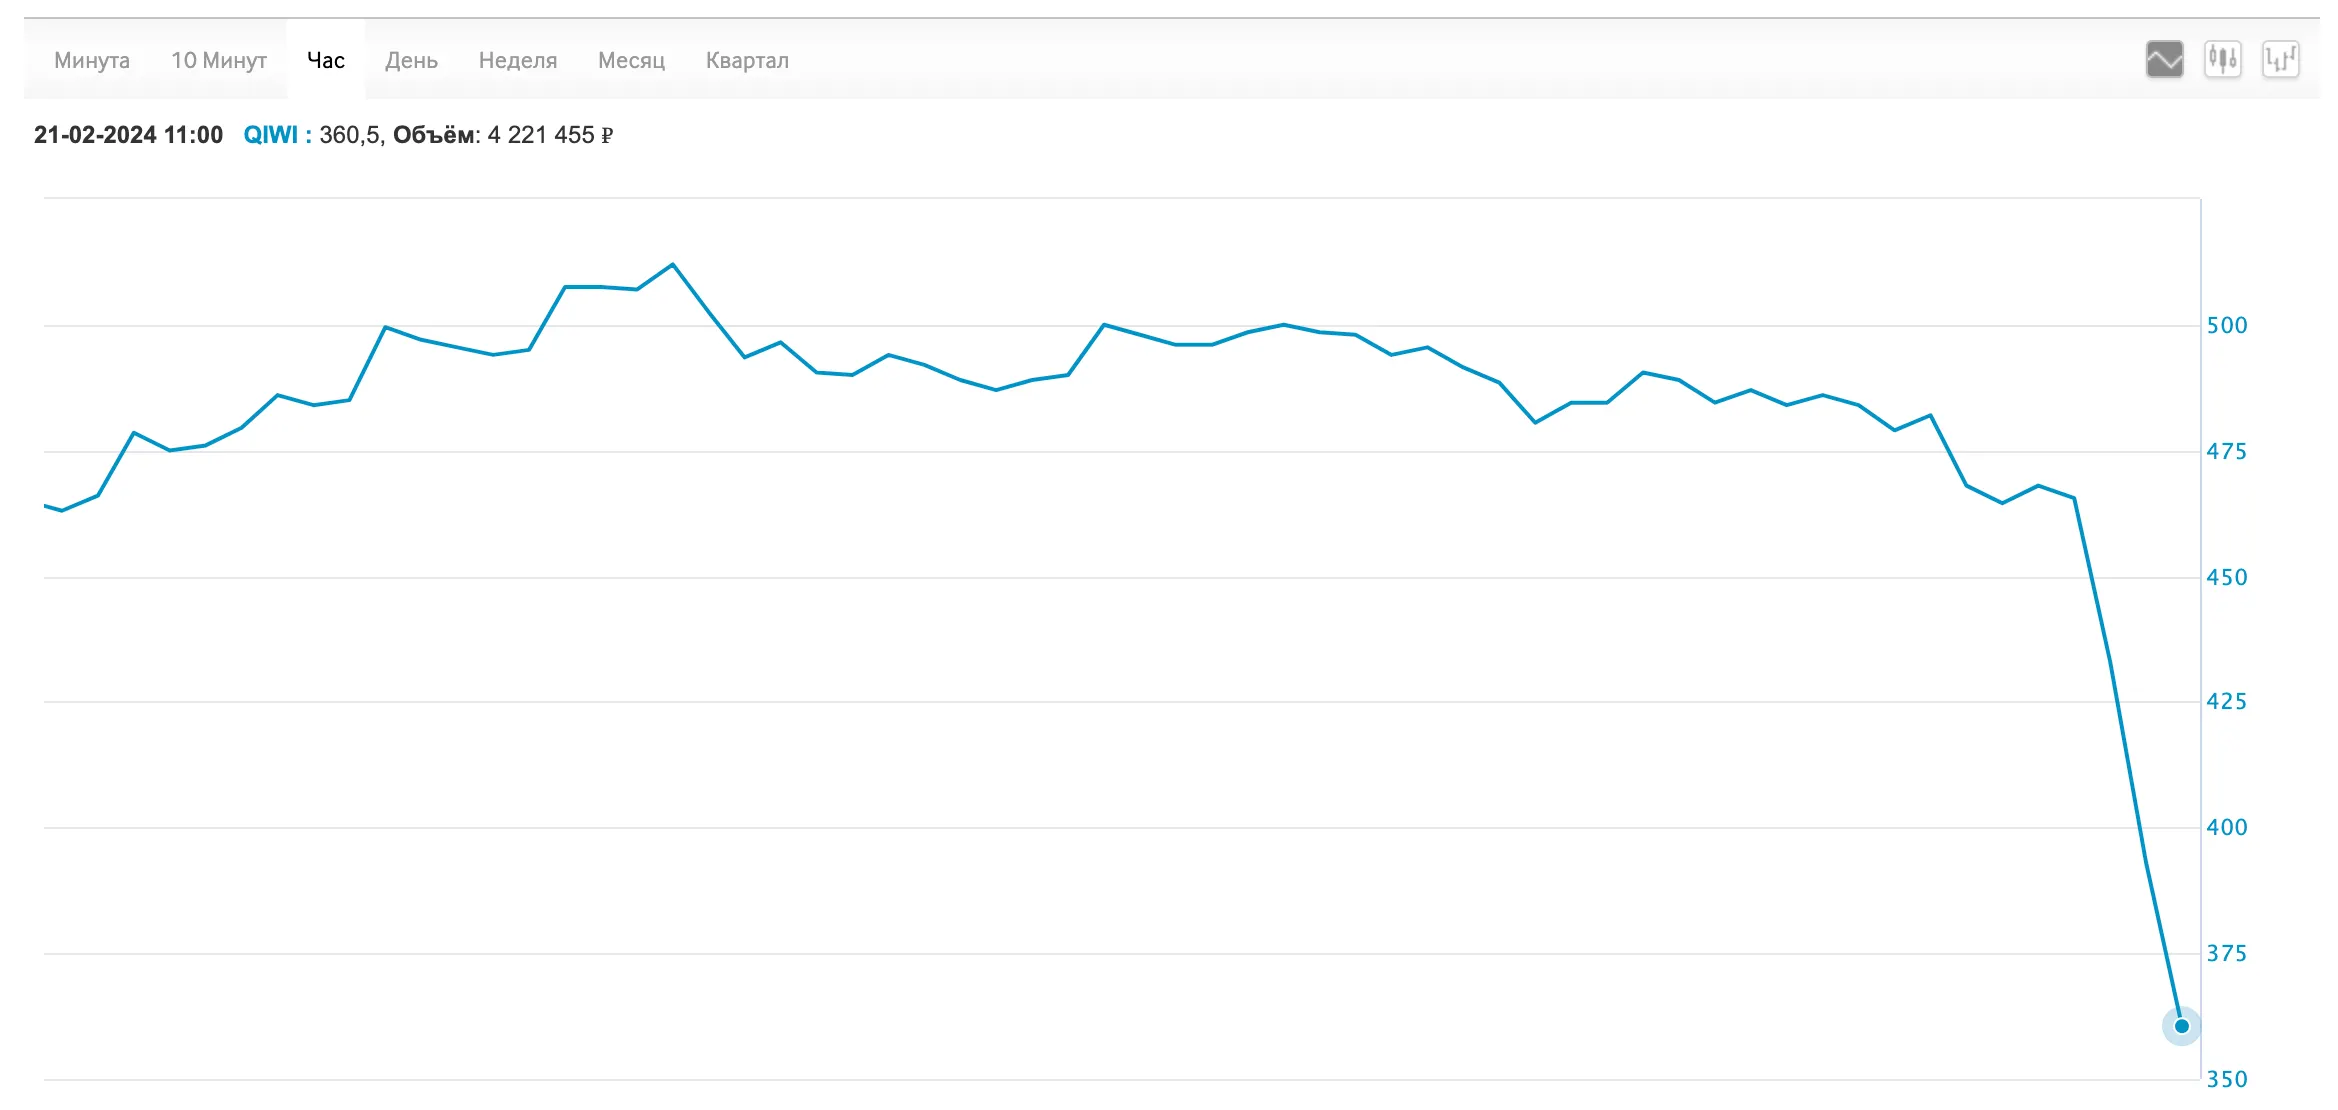Click the 400 price axis label
The image size is (2338, 1110).
pos(2227,828)
